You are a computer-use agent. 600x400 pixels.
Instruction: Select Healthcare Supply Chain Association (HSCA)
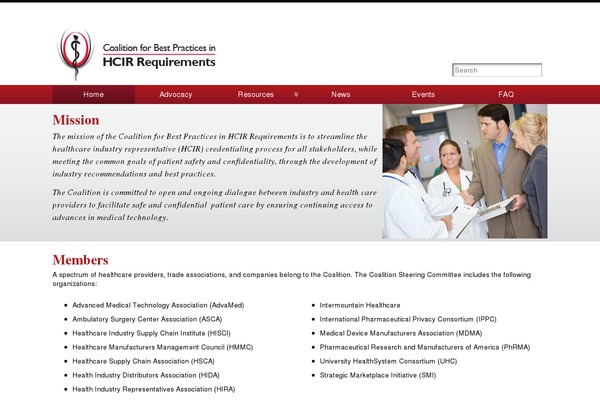point(143,361)
